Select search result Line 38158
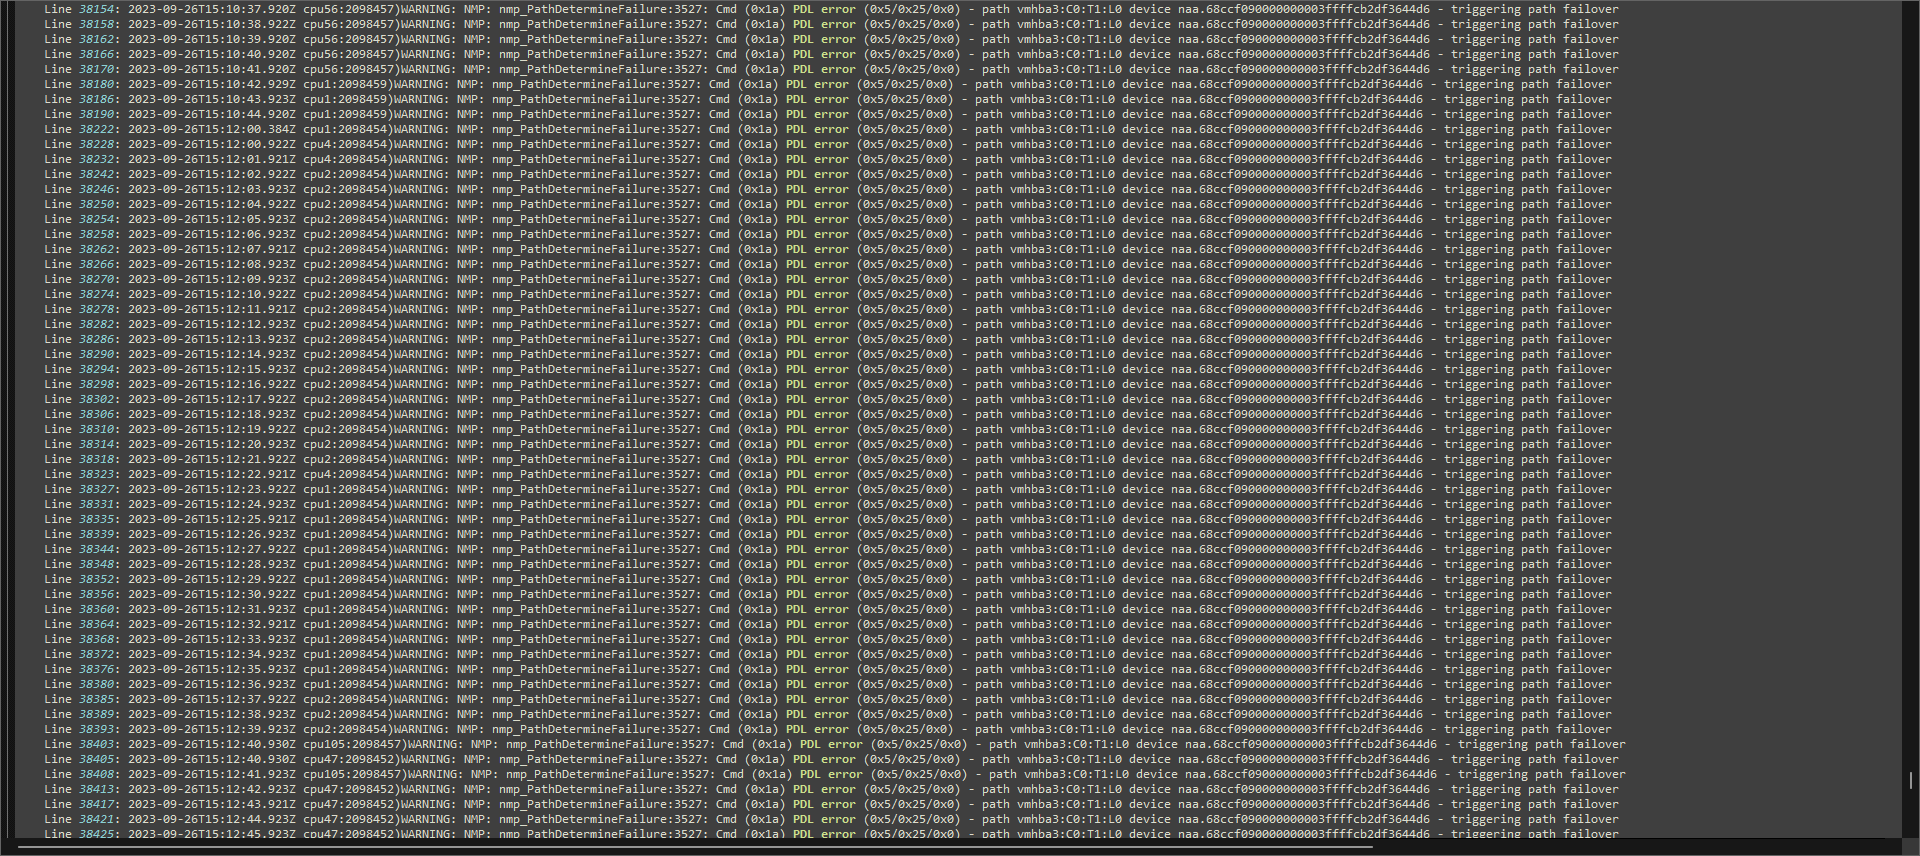1920x856 pixels. coord(831,24)
